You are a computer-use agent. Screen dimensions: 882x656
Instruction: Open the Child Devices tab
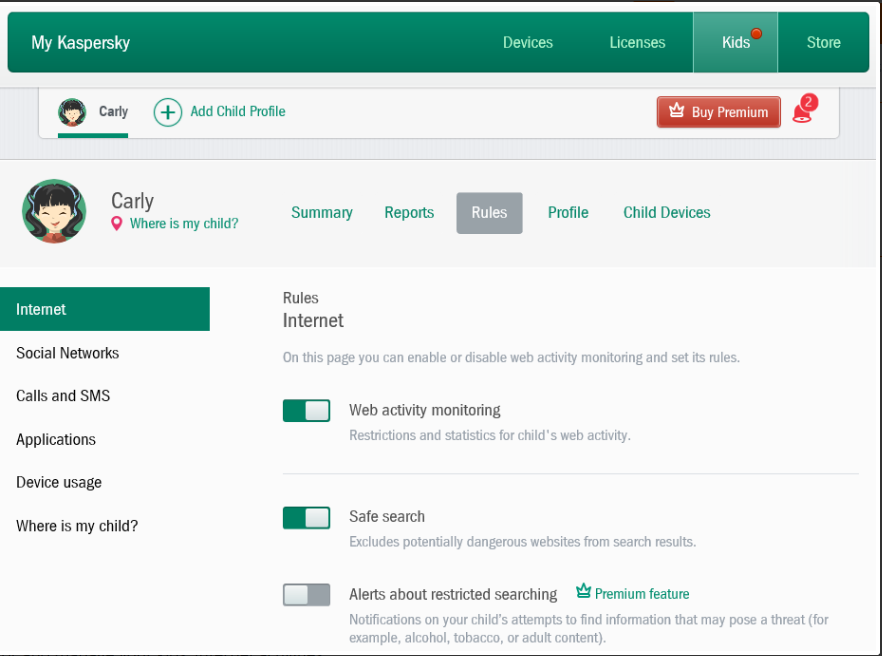point(667,213)
